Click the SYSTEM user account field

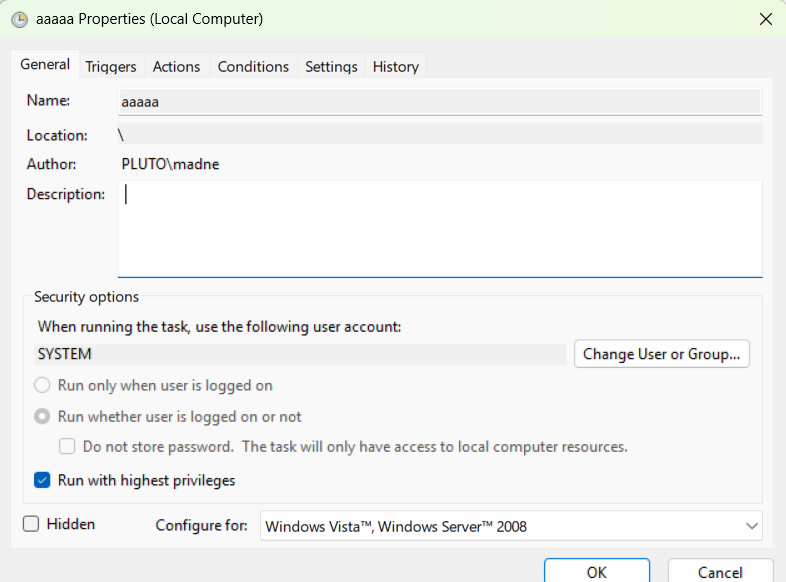tap(300, 354)
